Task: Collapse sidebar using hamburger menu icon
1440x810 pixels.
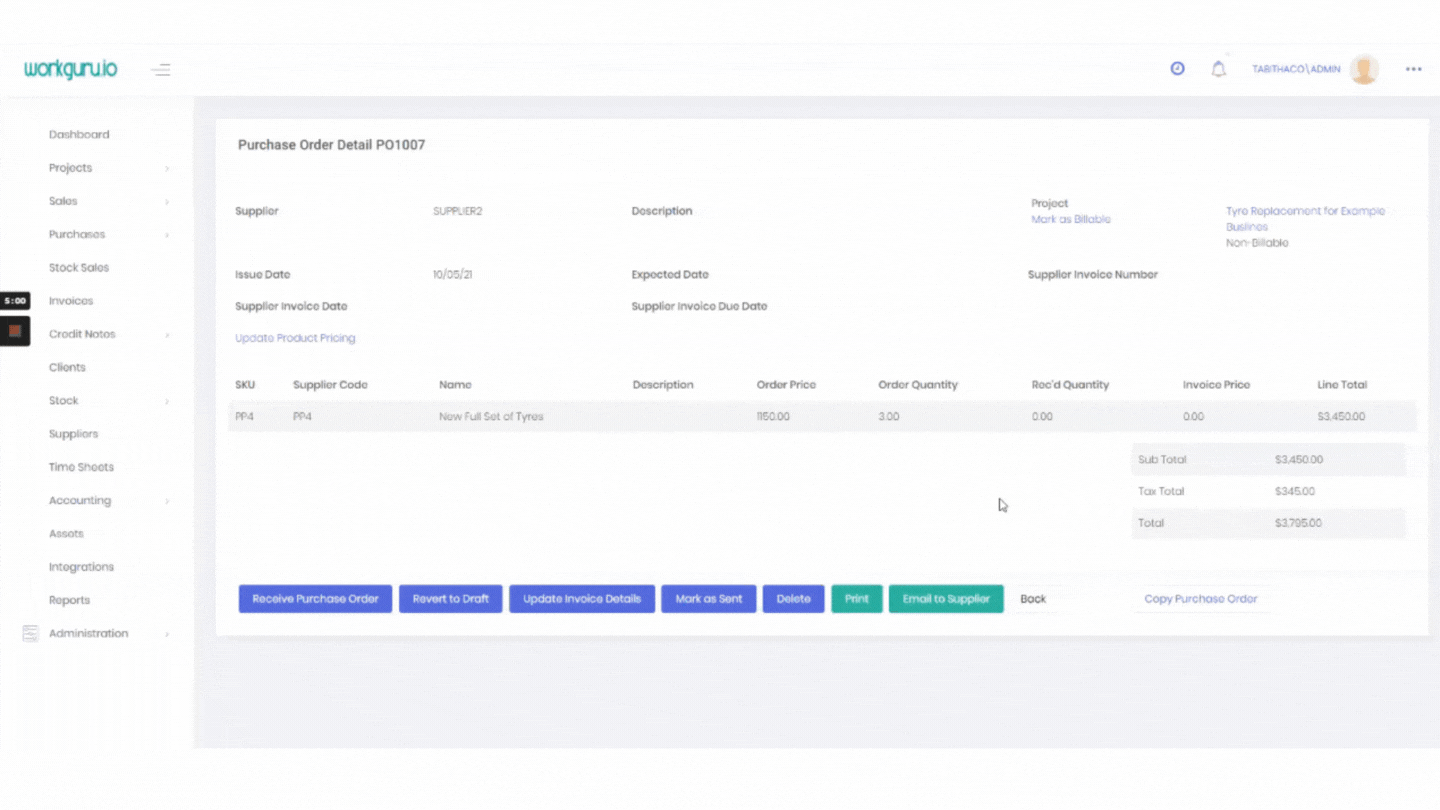Action: [161, 70]
